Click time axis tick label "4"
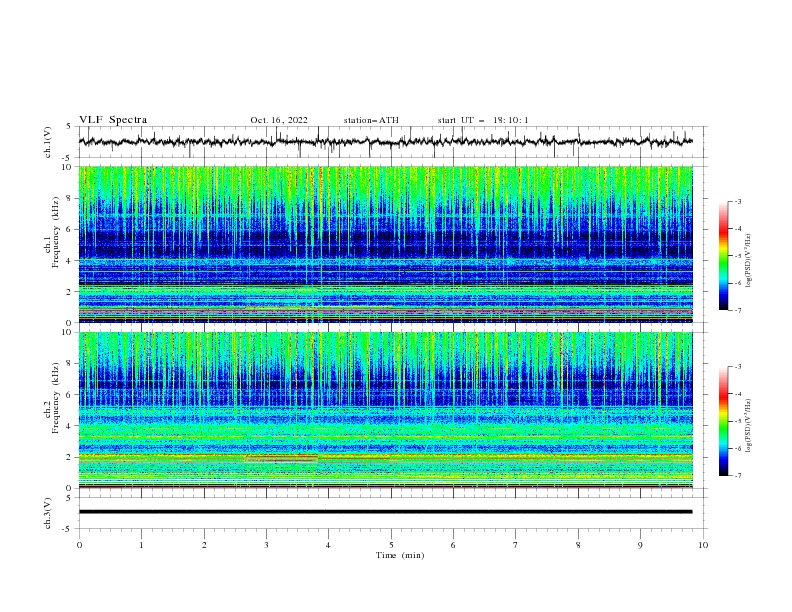This screenshot has height=612, width=792. tap(328, 545)
